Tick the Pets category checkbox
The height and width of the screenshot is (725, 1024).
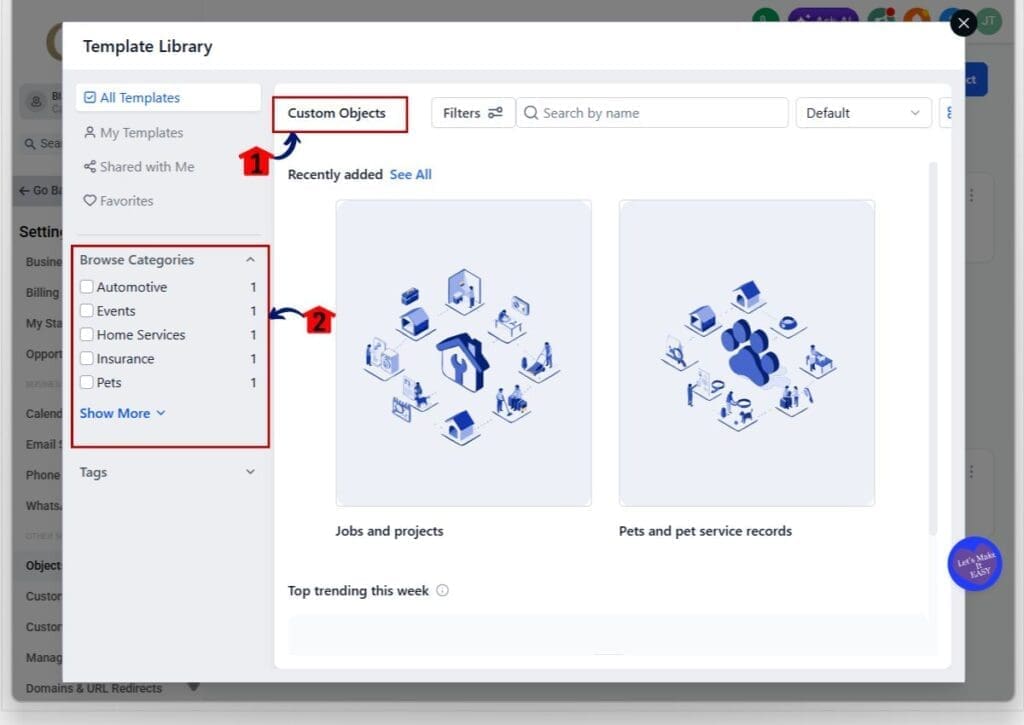coord(87,383)
